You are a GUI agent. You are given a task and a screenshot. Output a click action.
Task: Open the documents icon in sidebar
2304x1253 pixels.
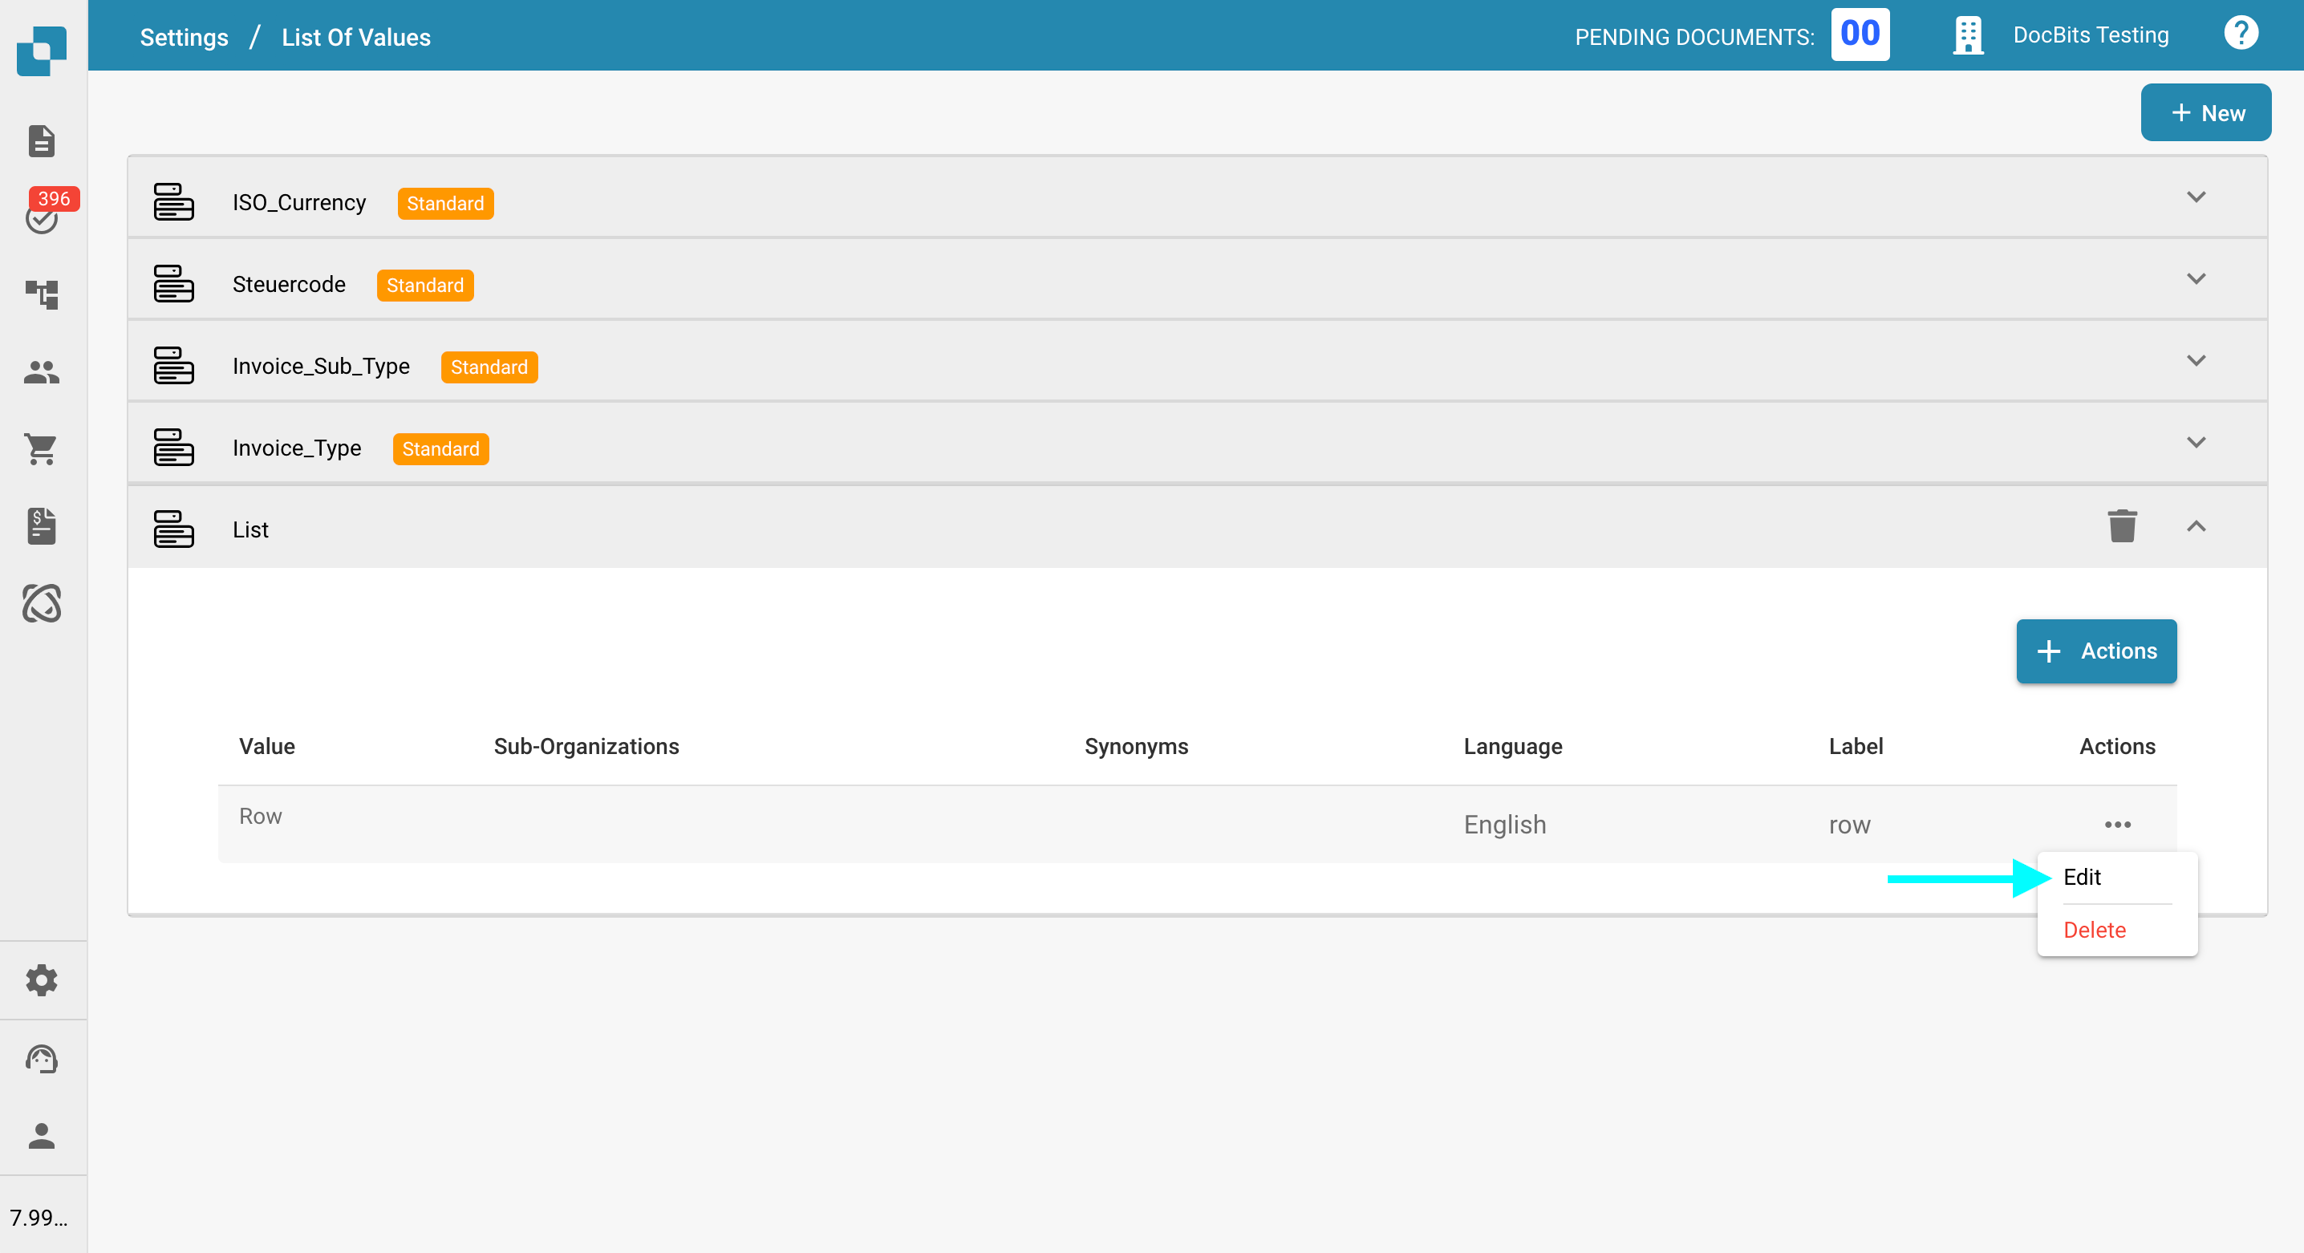coord(41,141)
